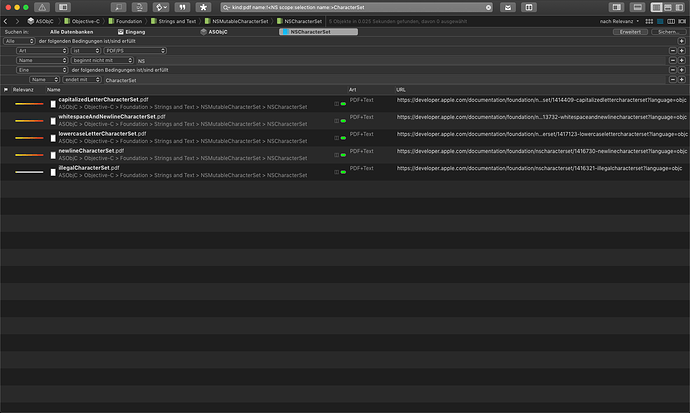Switch to cover flow view icon
This screenshot has width=690, height=413.
point(682,21)
